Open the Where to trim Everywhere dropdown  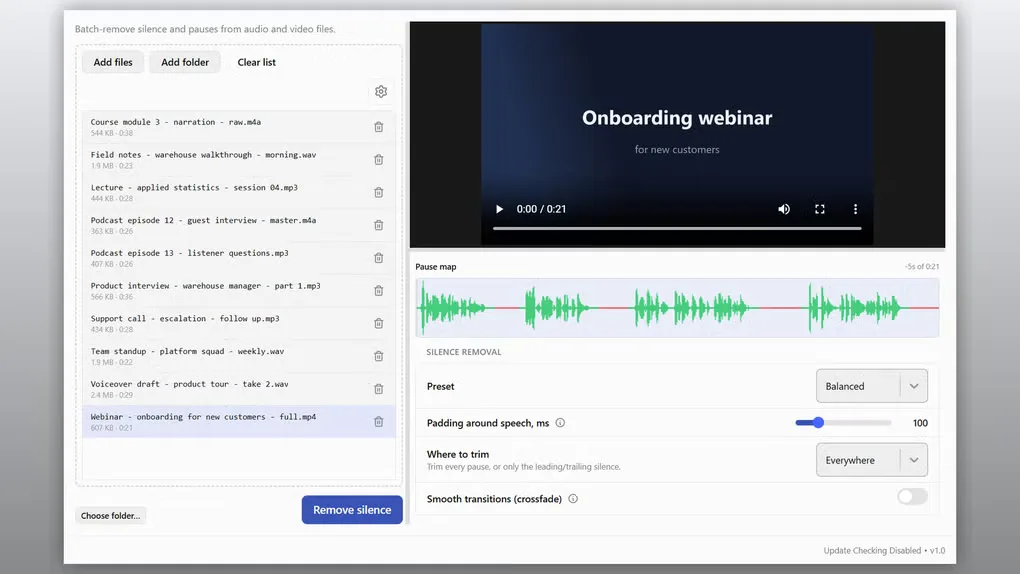point(872,460)
